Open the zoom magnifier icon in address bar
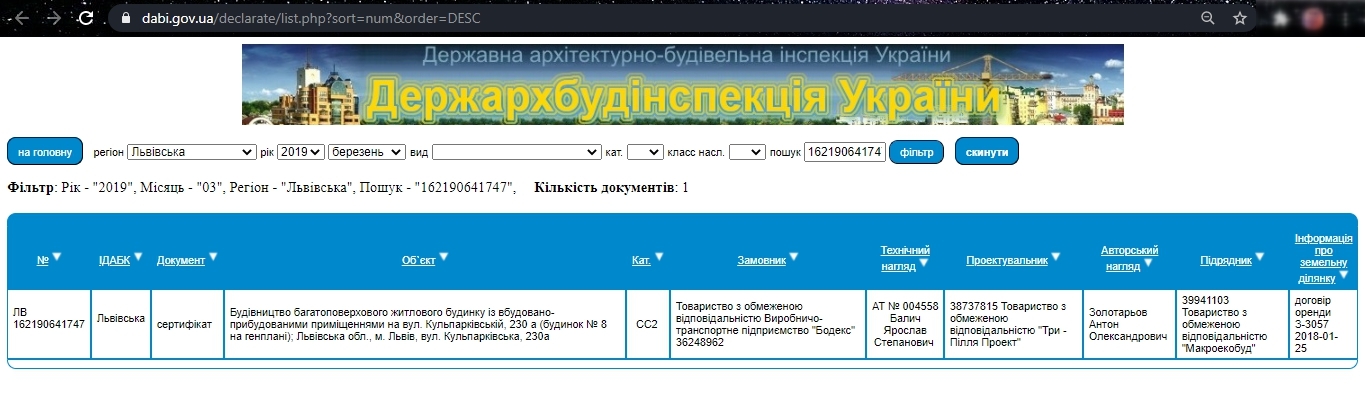 coord(1208,18)
